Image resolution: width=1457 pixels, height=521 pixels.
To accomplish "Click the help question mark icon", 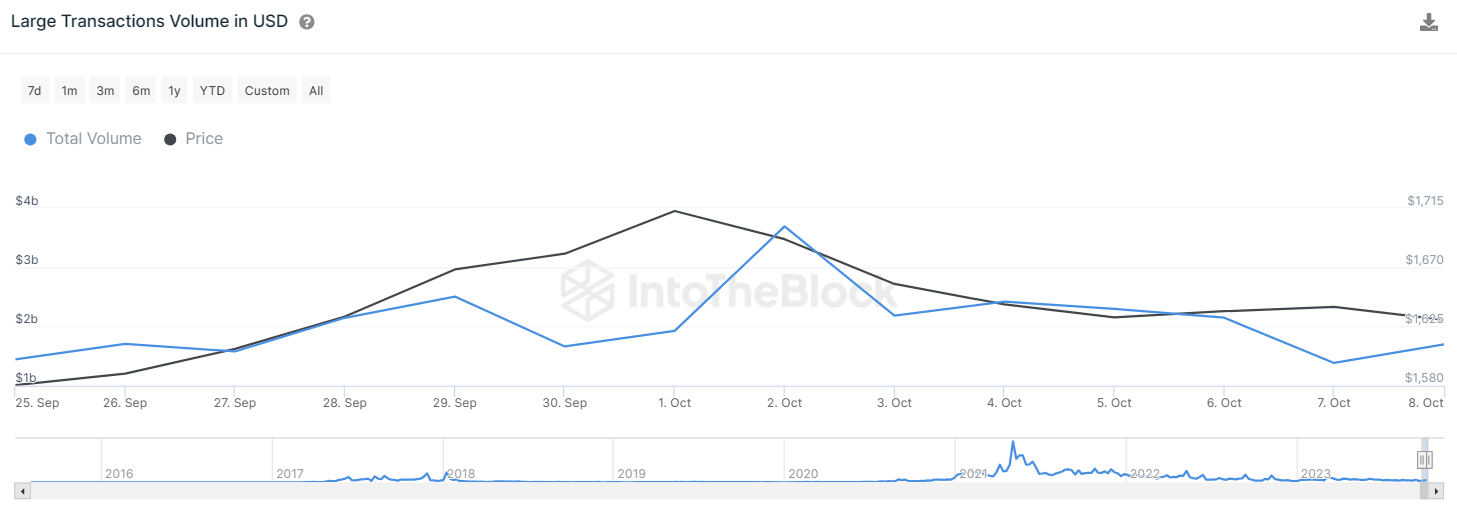I will [x=307, y=22].
